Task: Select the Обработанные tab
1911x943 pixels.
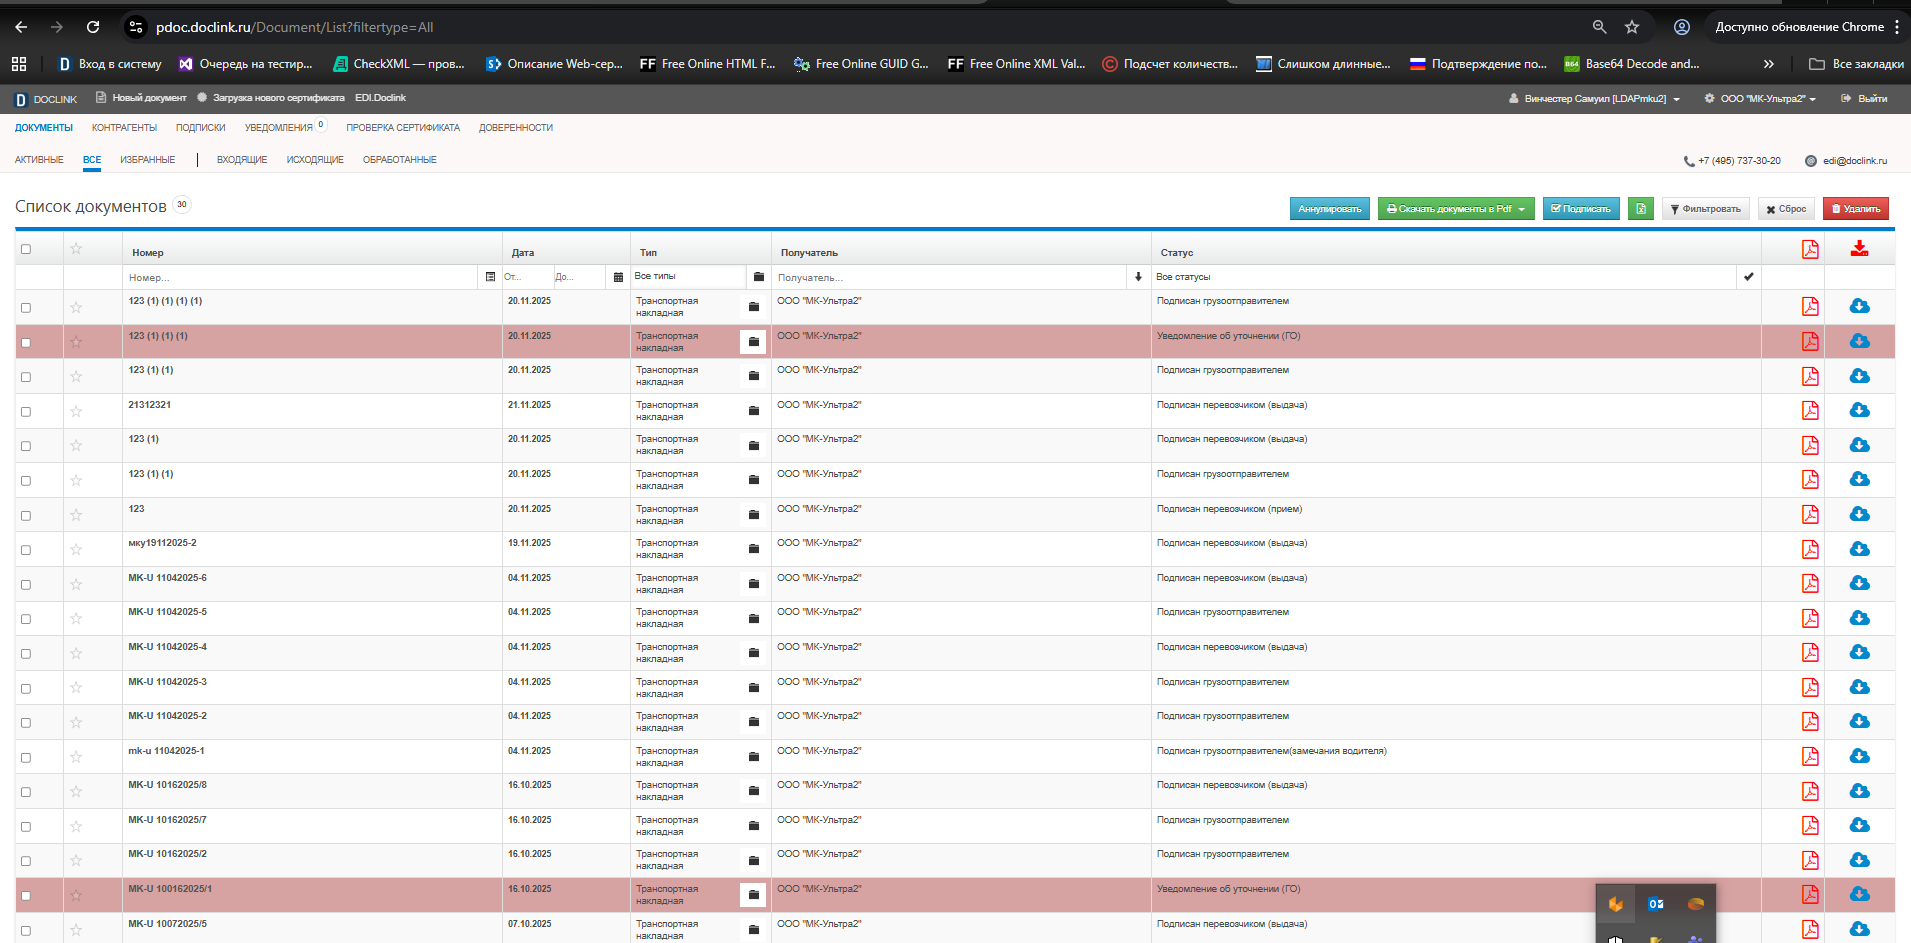Action: (x=400, y=160)
